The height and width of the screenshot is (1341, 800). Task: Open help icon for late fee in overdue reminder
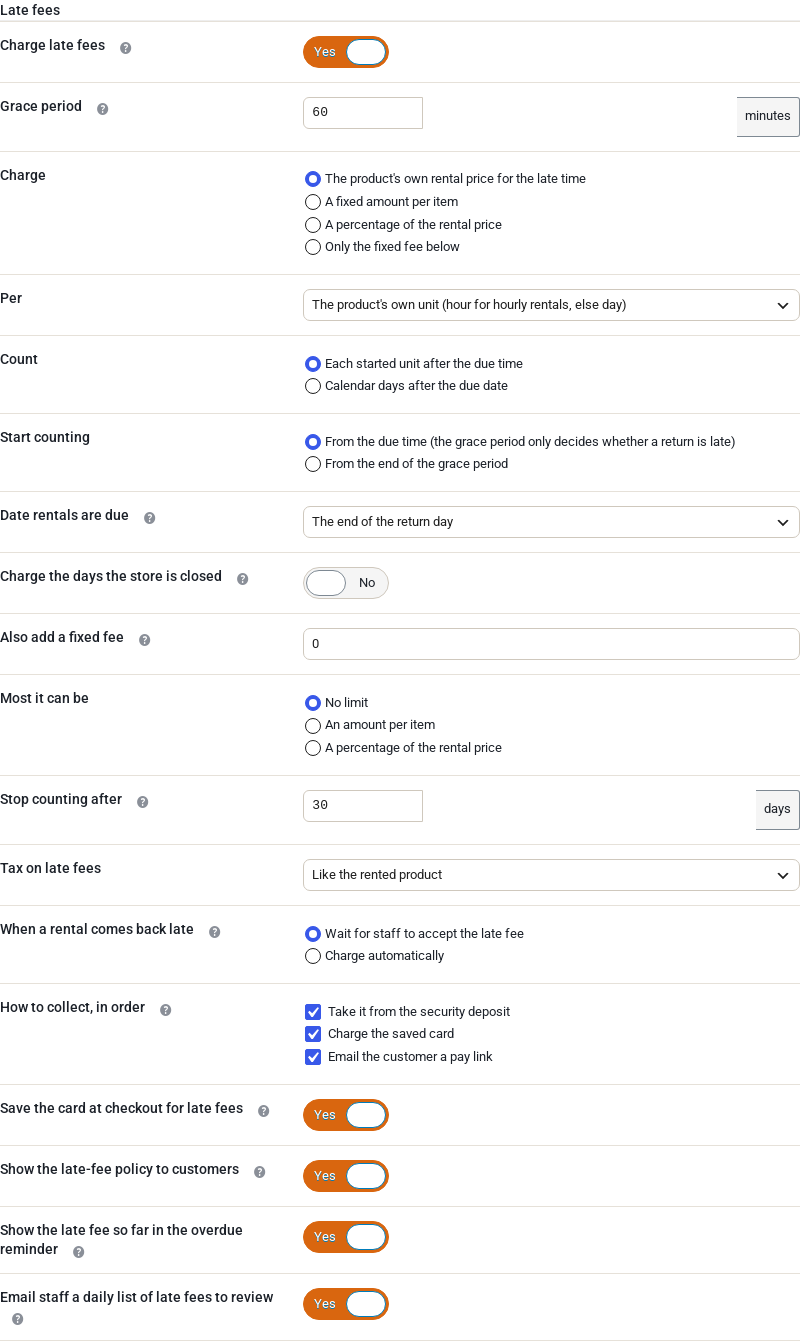tap(78, 1251)
